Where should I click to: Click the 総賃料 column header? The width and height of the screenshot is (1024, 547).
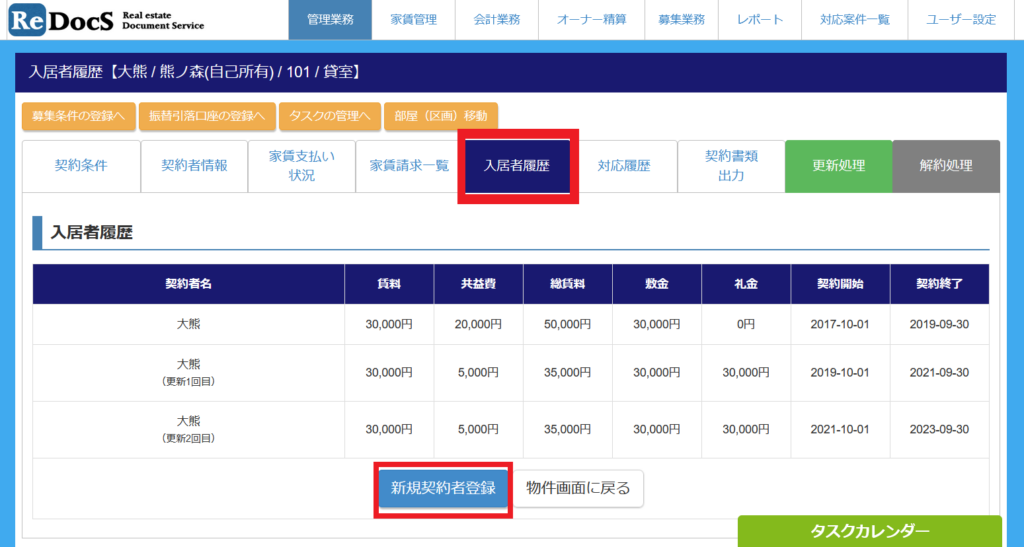(568, 284)
